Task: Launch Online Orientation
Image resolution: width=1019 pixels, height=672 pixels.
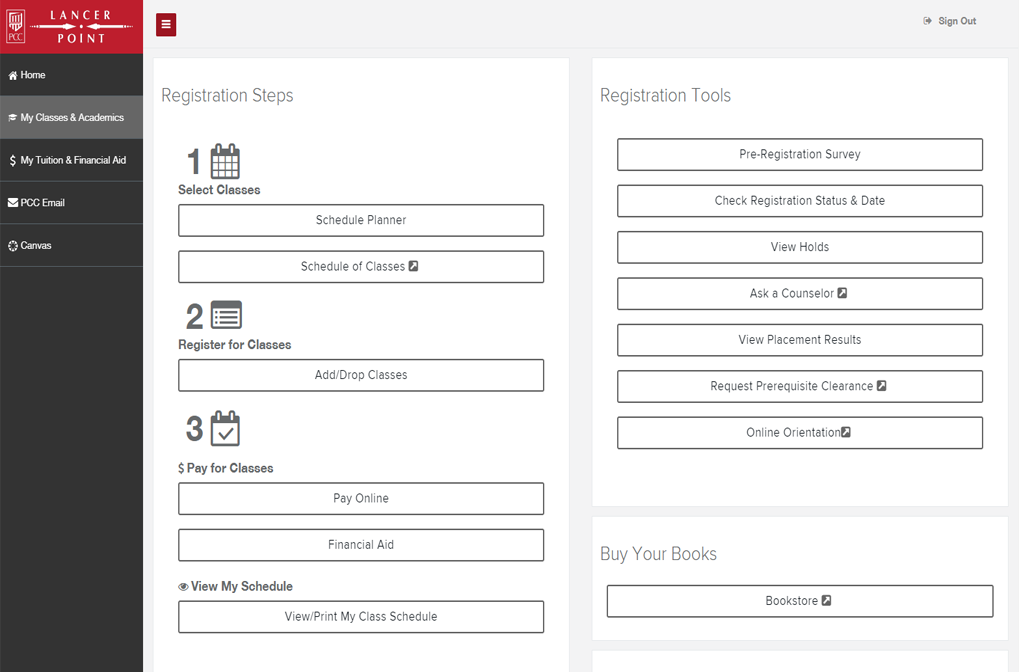Action: 800,433
